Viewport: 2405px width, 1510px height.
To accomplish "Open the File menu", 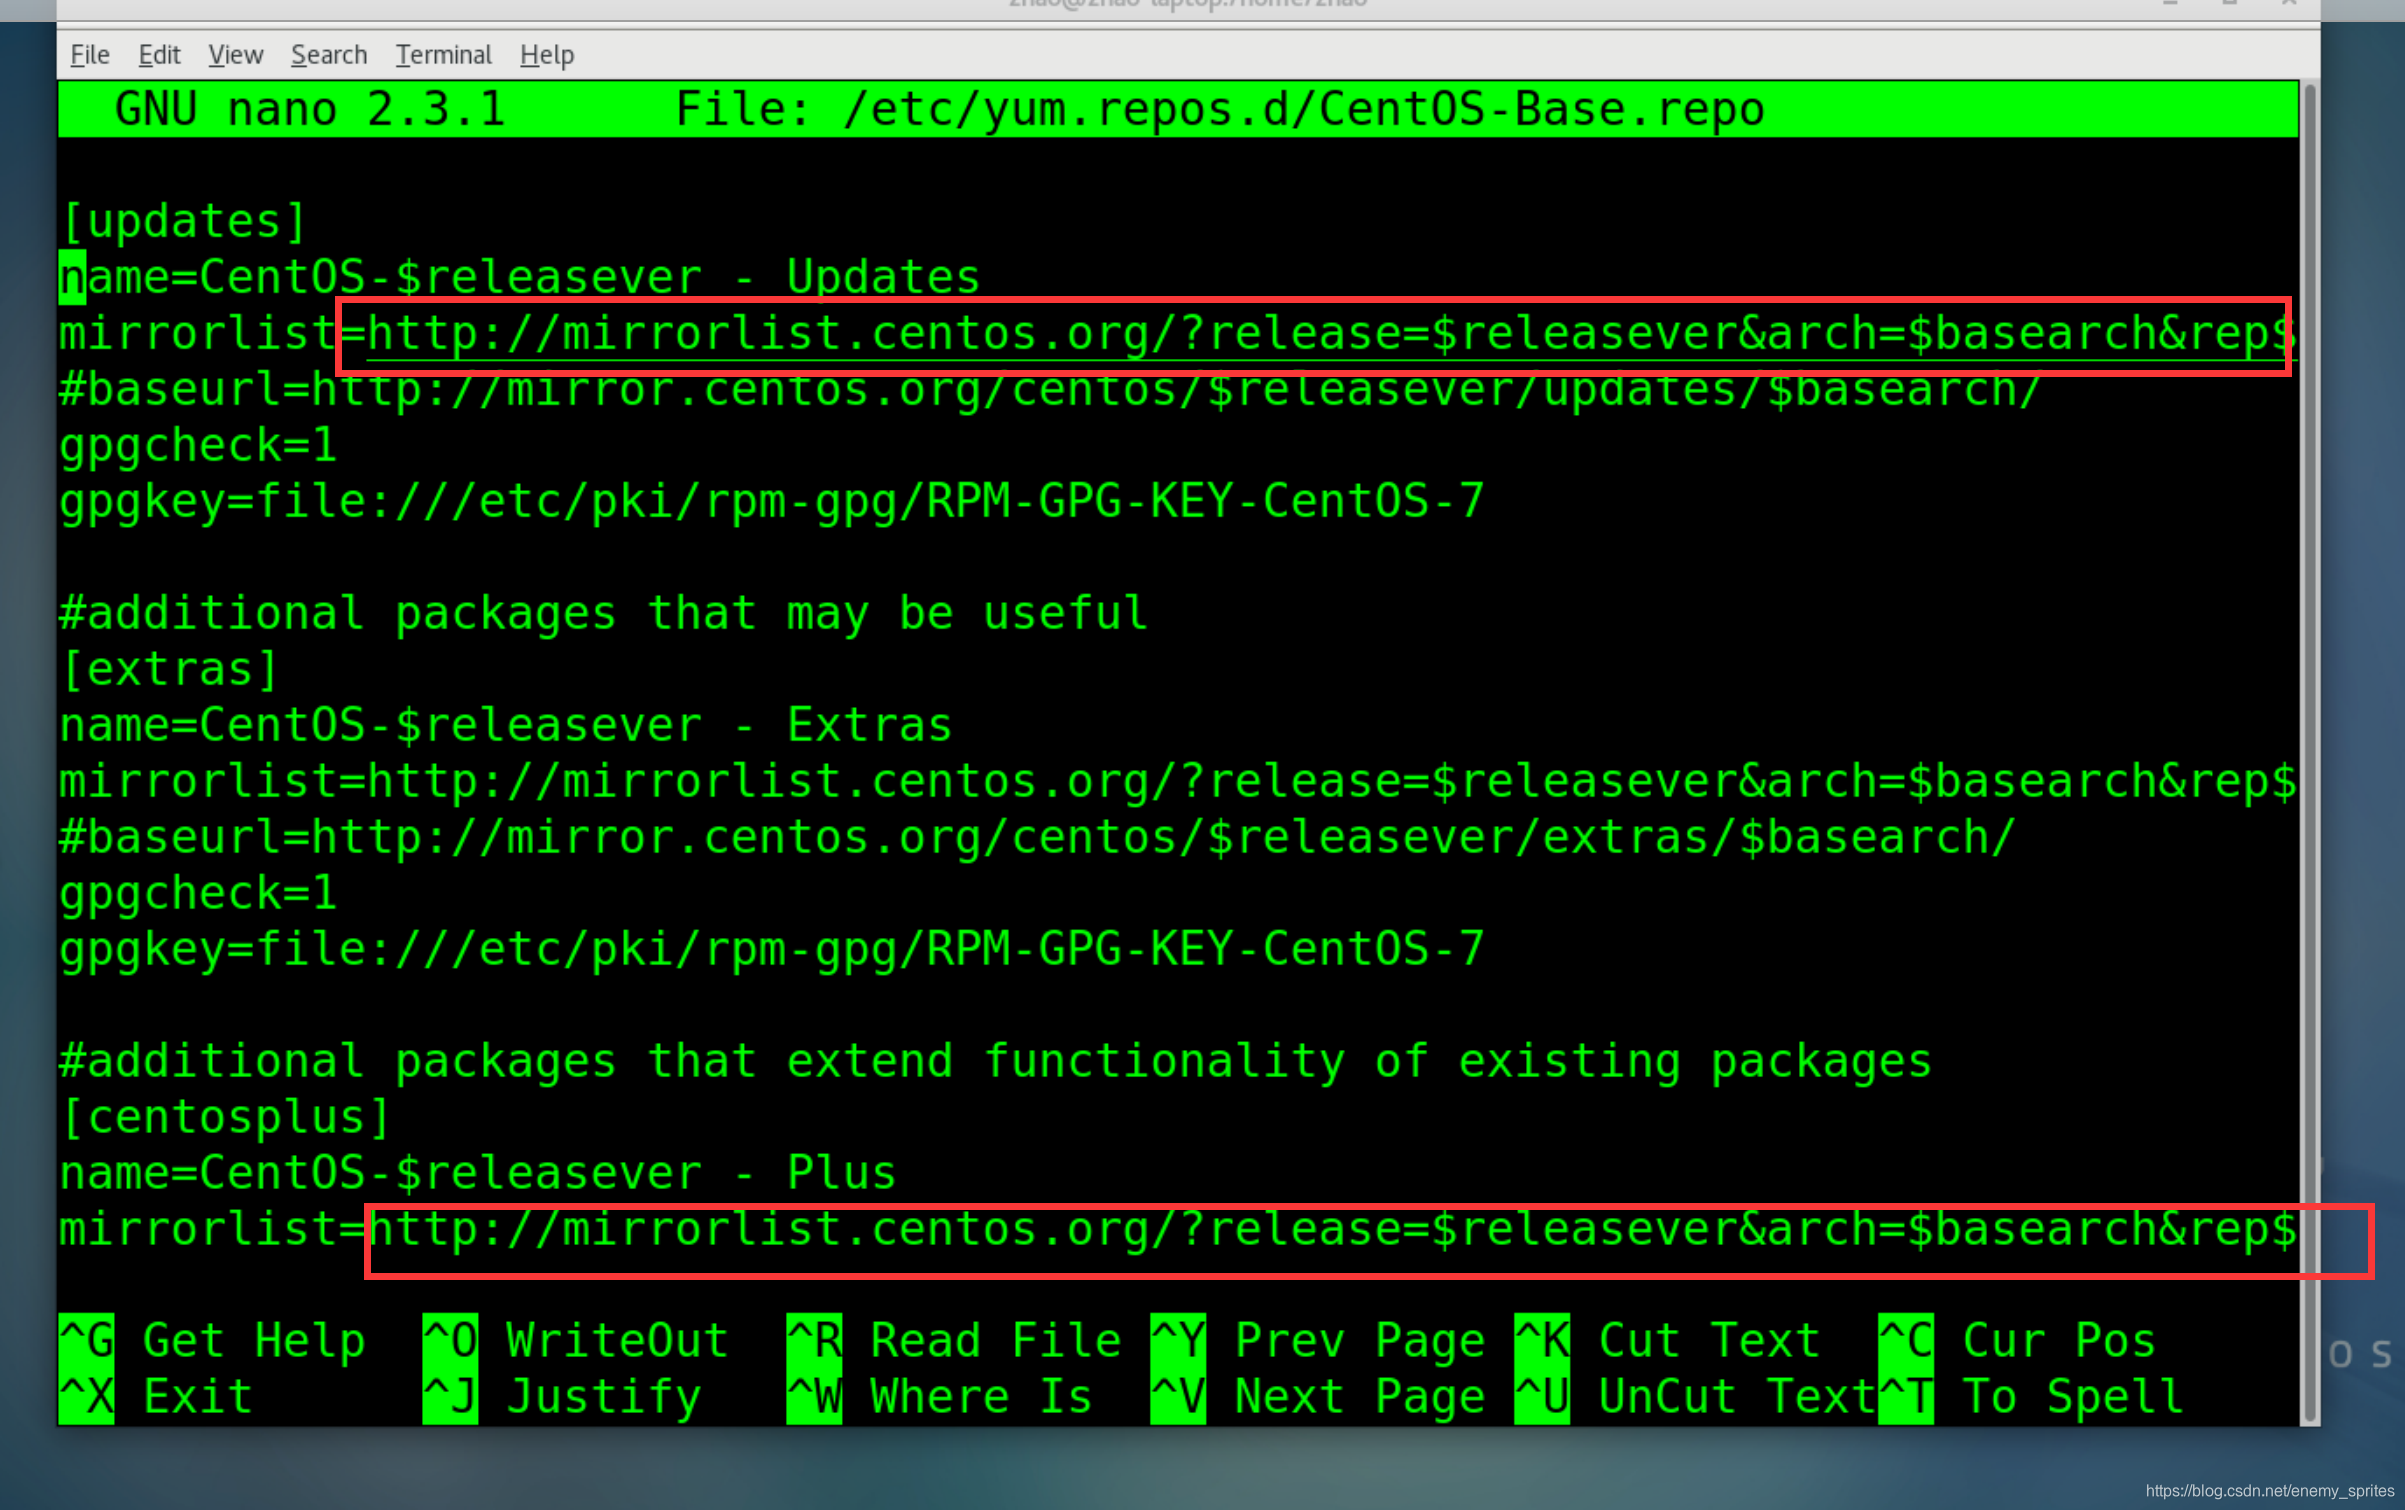I will point(89,55).
